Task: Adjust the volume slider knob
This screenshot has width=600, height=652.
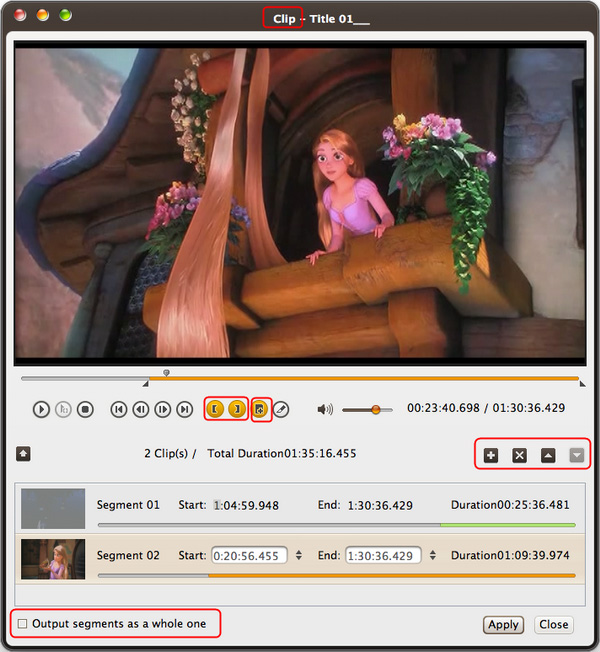Action: (376, 410)
